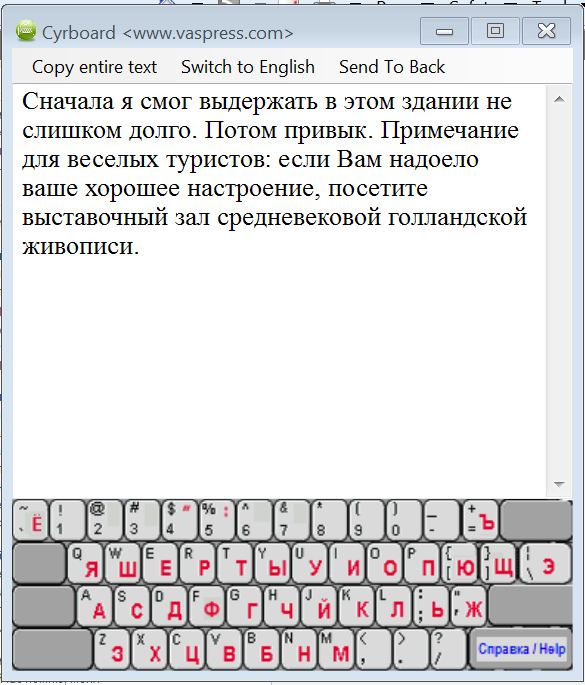The image size is (585, 685).
Task: Open the Справка / Help button
Action: (521, 649)
